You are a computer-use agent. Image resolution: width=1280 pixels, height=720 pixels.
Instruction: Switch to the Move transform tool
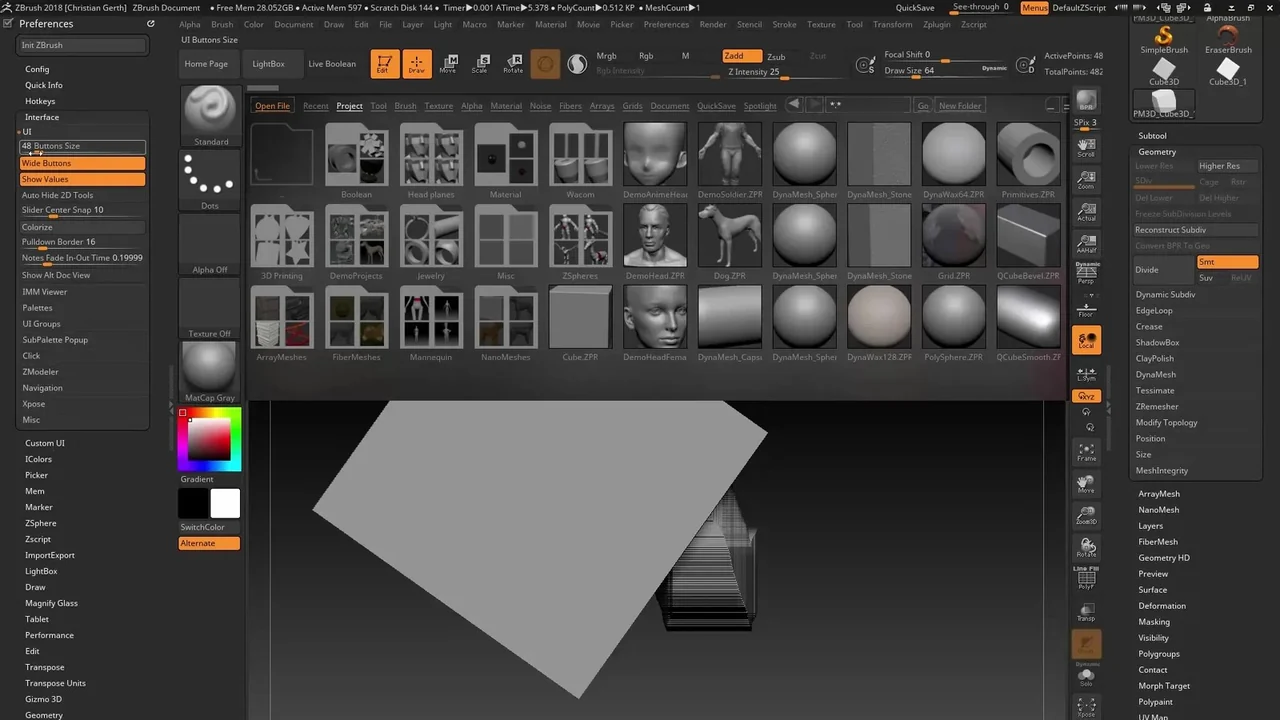point(448,64)
